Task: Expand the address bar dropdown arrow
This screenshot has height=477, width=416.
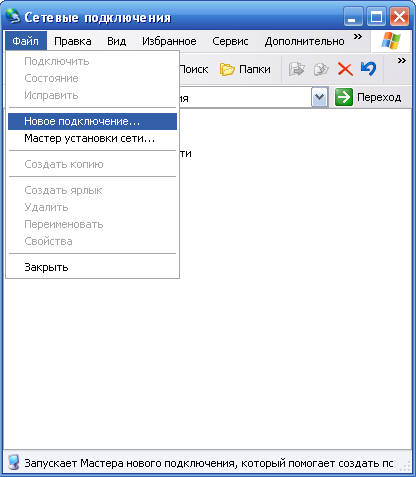Action: click(319, 97)
